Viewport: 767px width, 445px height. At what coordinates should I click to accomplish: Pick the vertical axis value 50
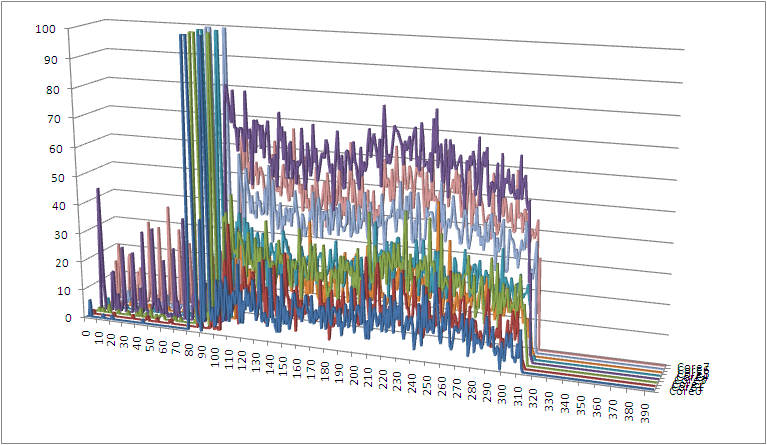coord(59,177)
